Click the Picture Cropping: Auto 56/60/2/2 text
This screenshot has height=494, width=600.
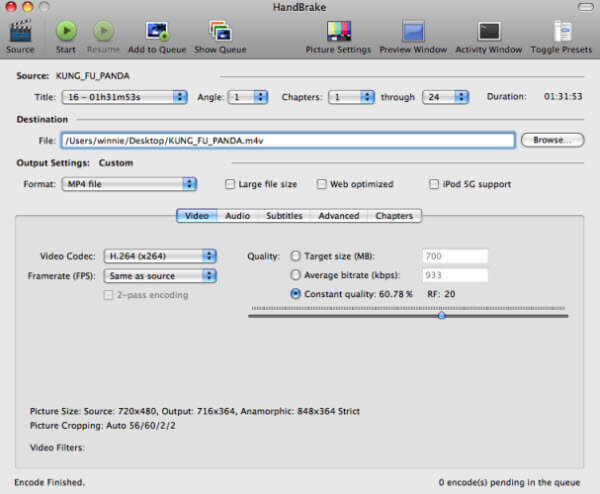tap(103, 426)
